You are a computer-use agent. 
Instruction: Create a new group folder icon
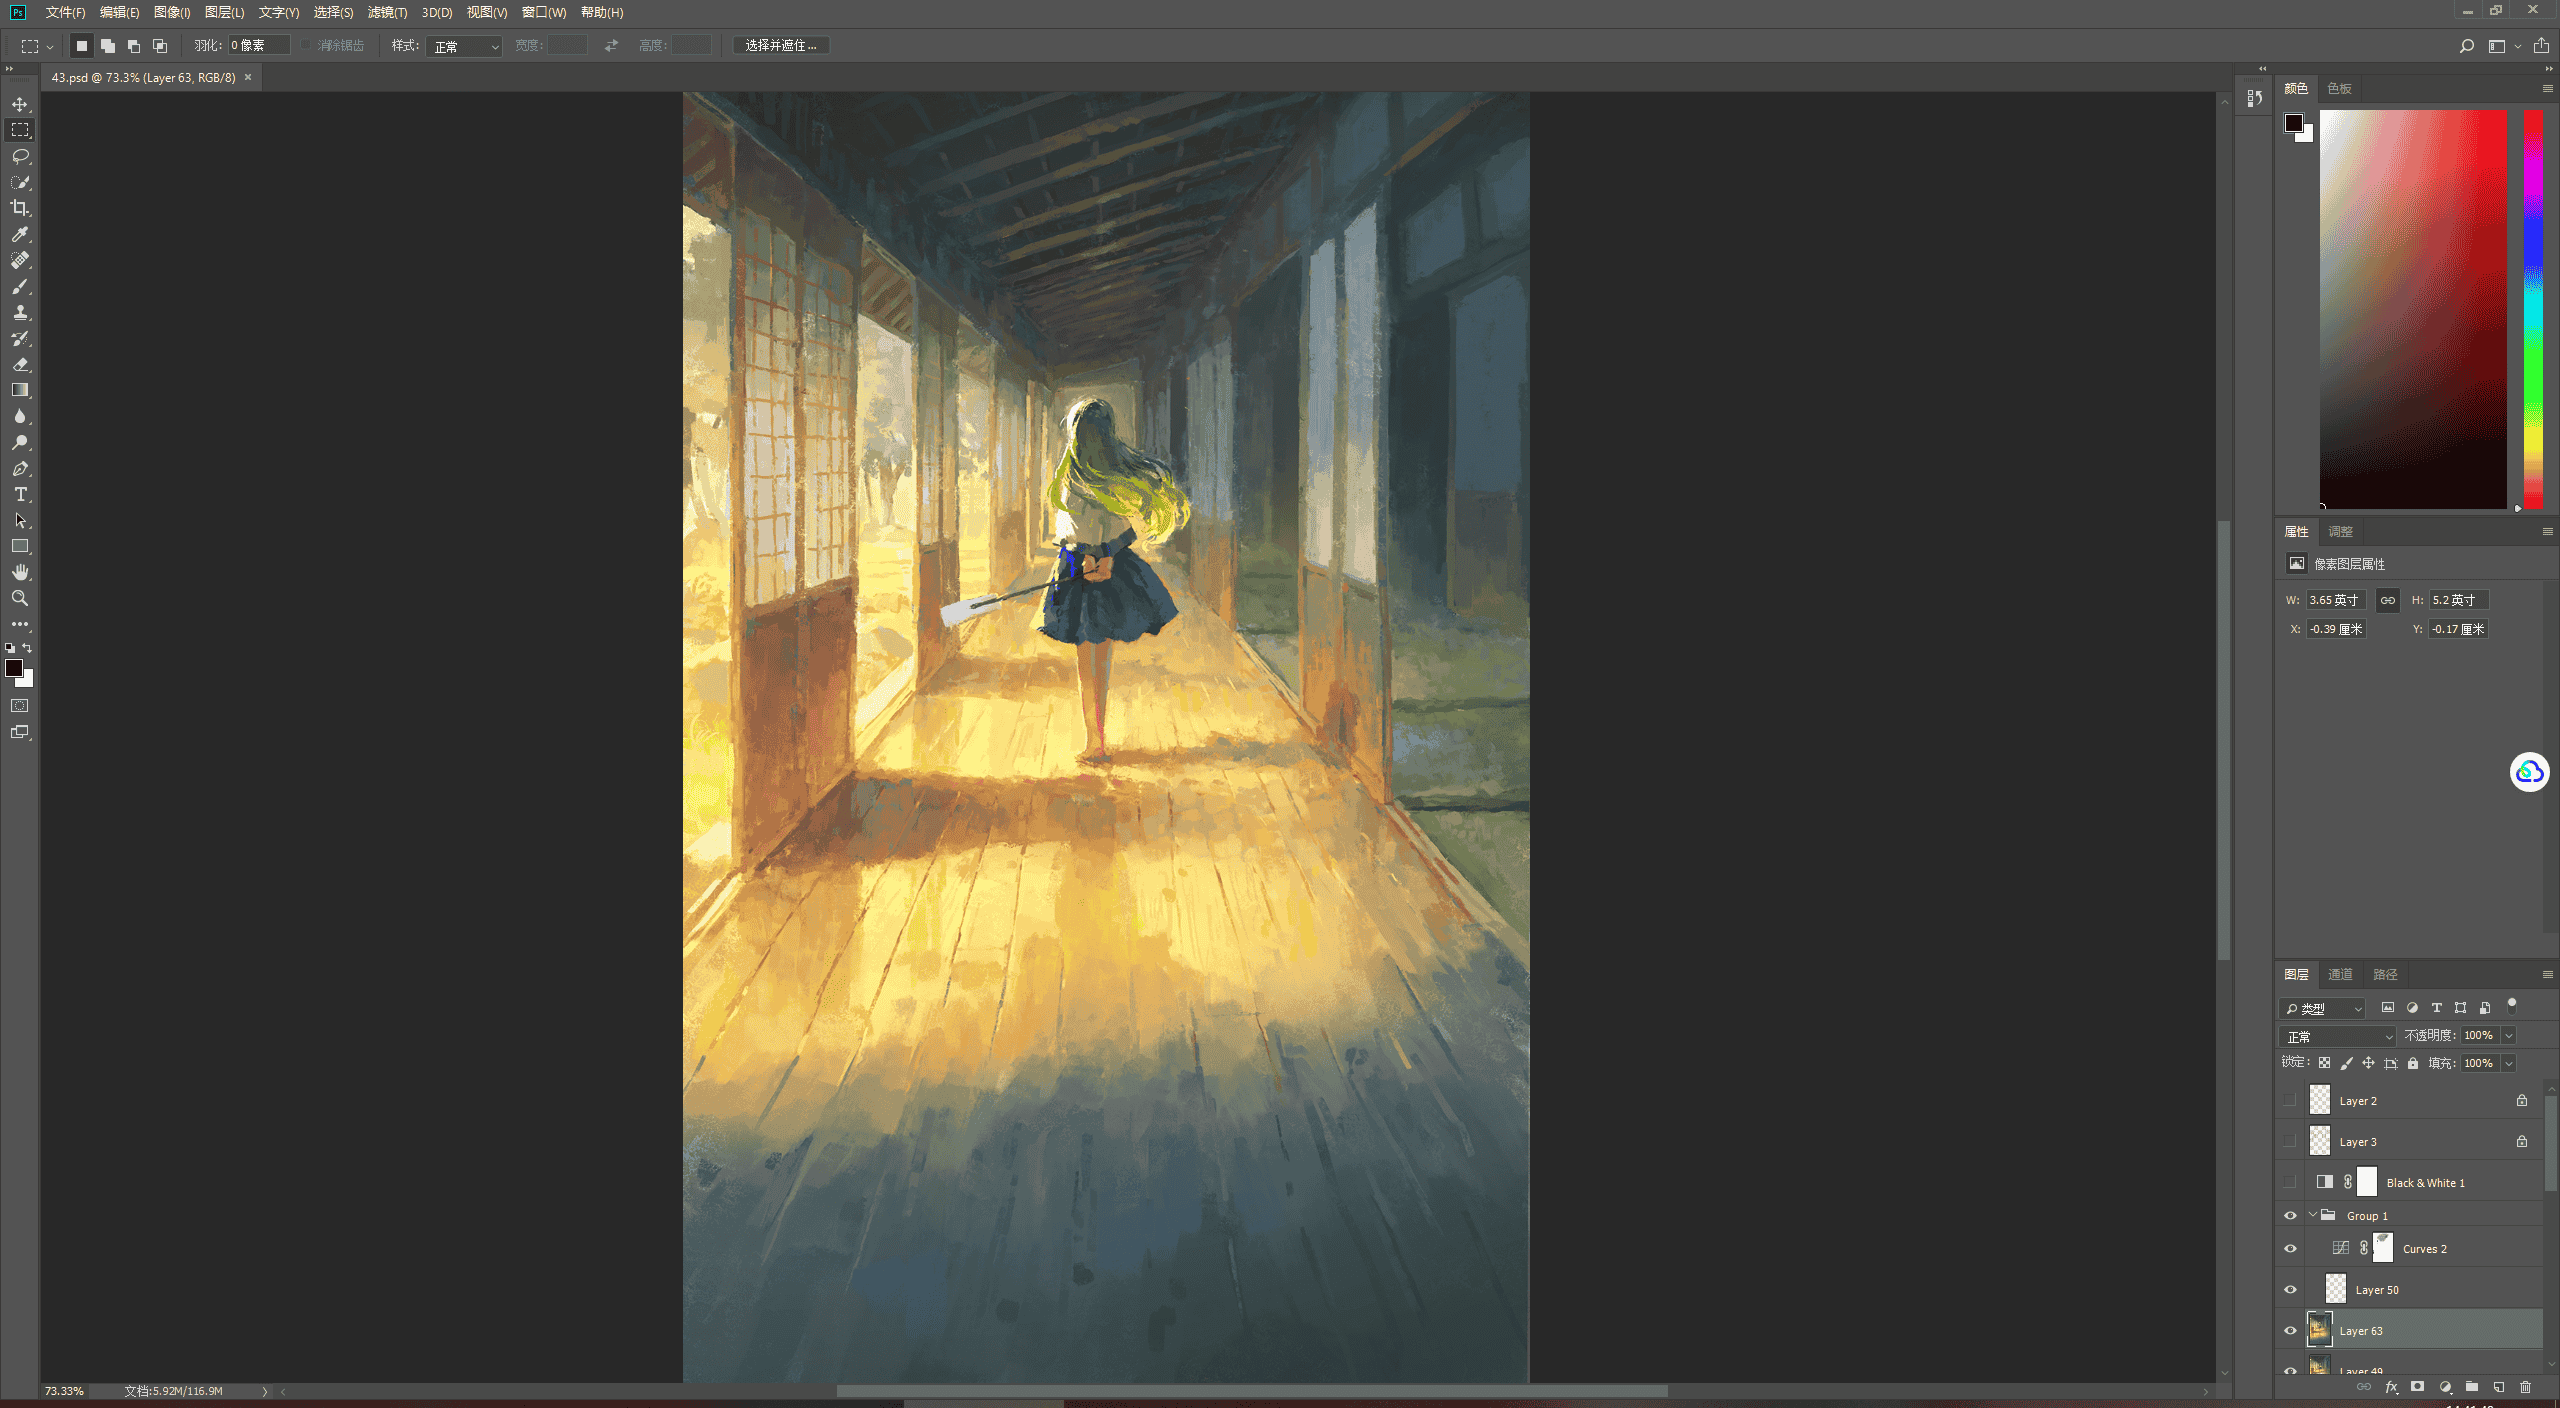(x=2471, y=1387)
